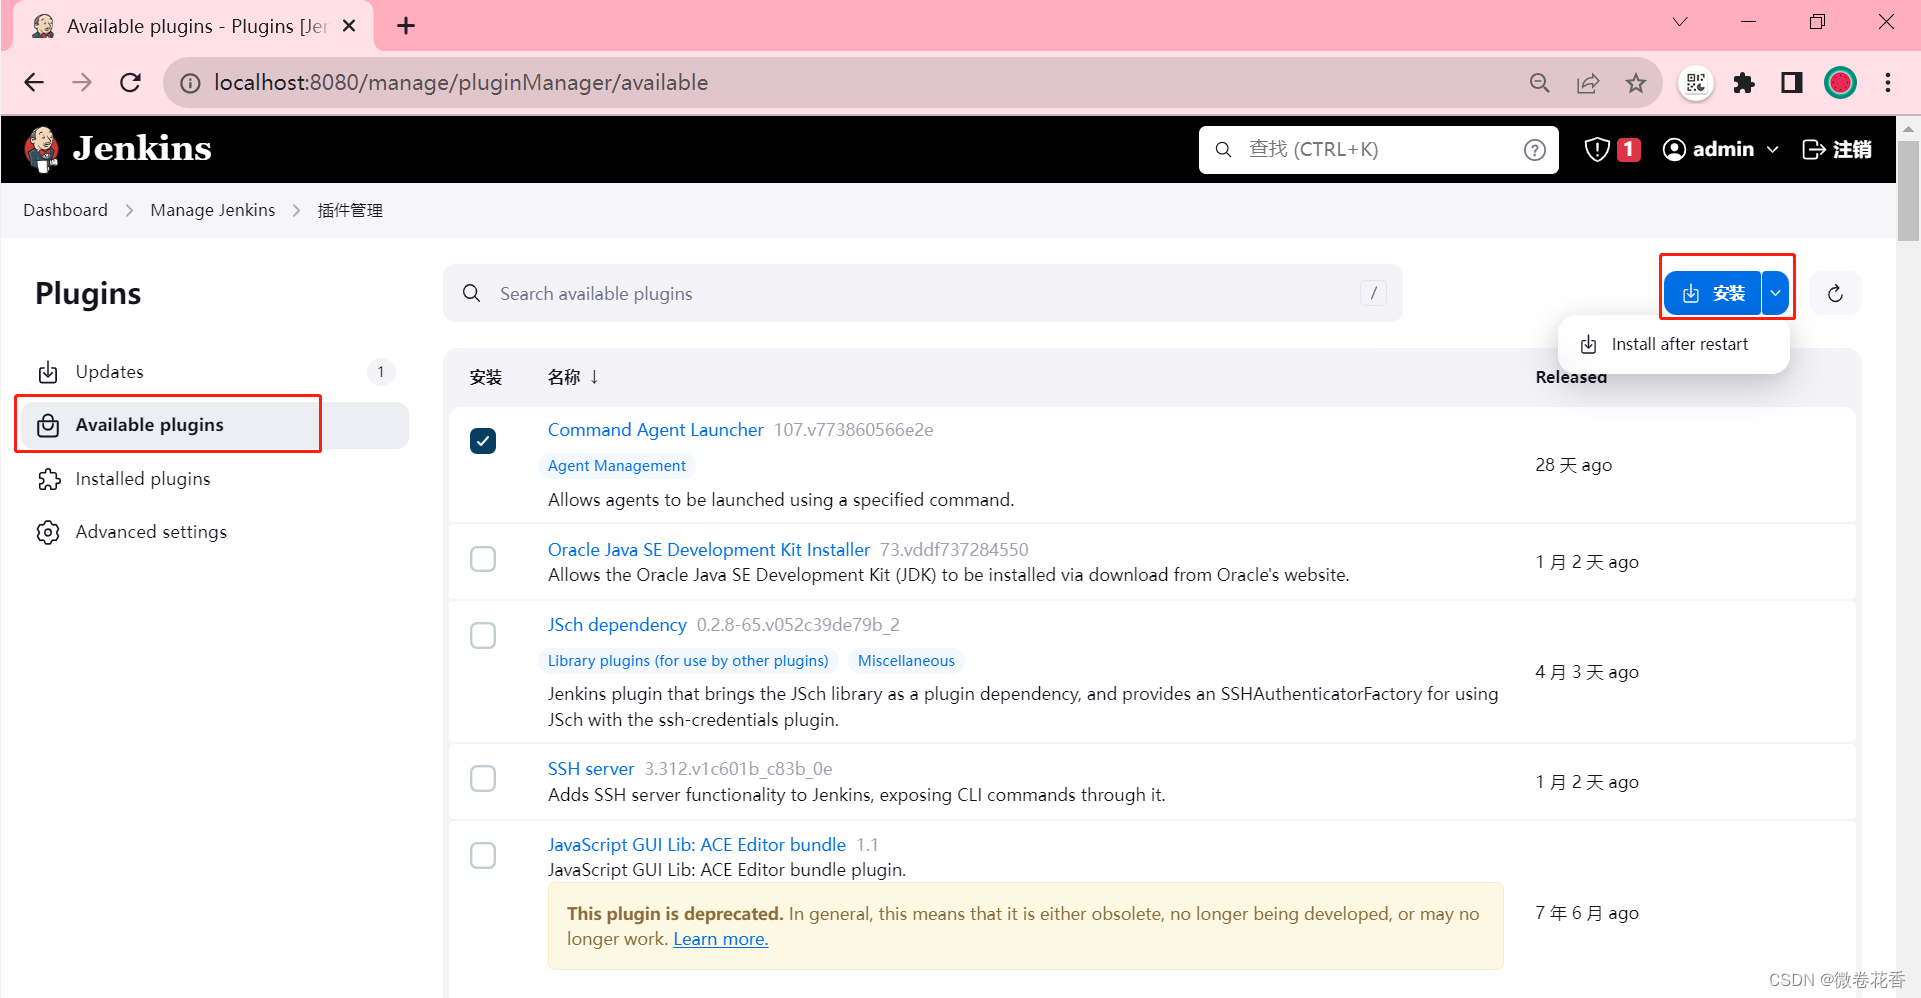The width and height of the screenshot is (1921, 998).
Task: Filter by Miscellaneous tag
Action: [x=906, y=661]
